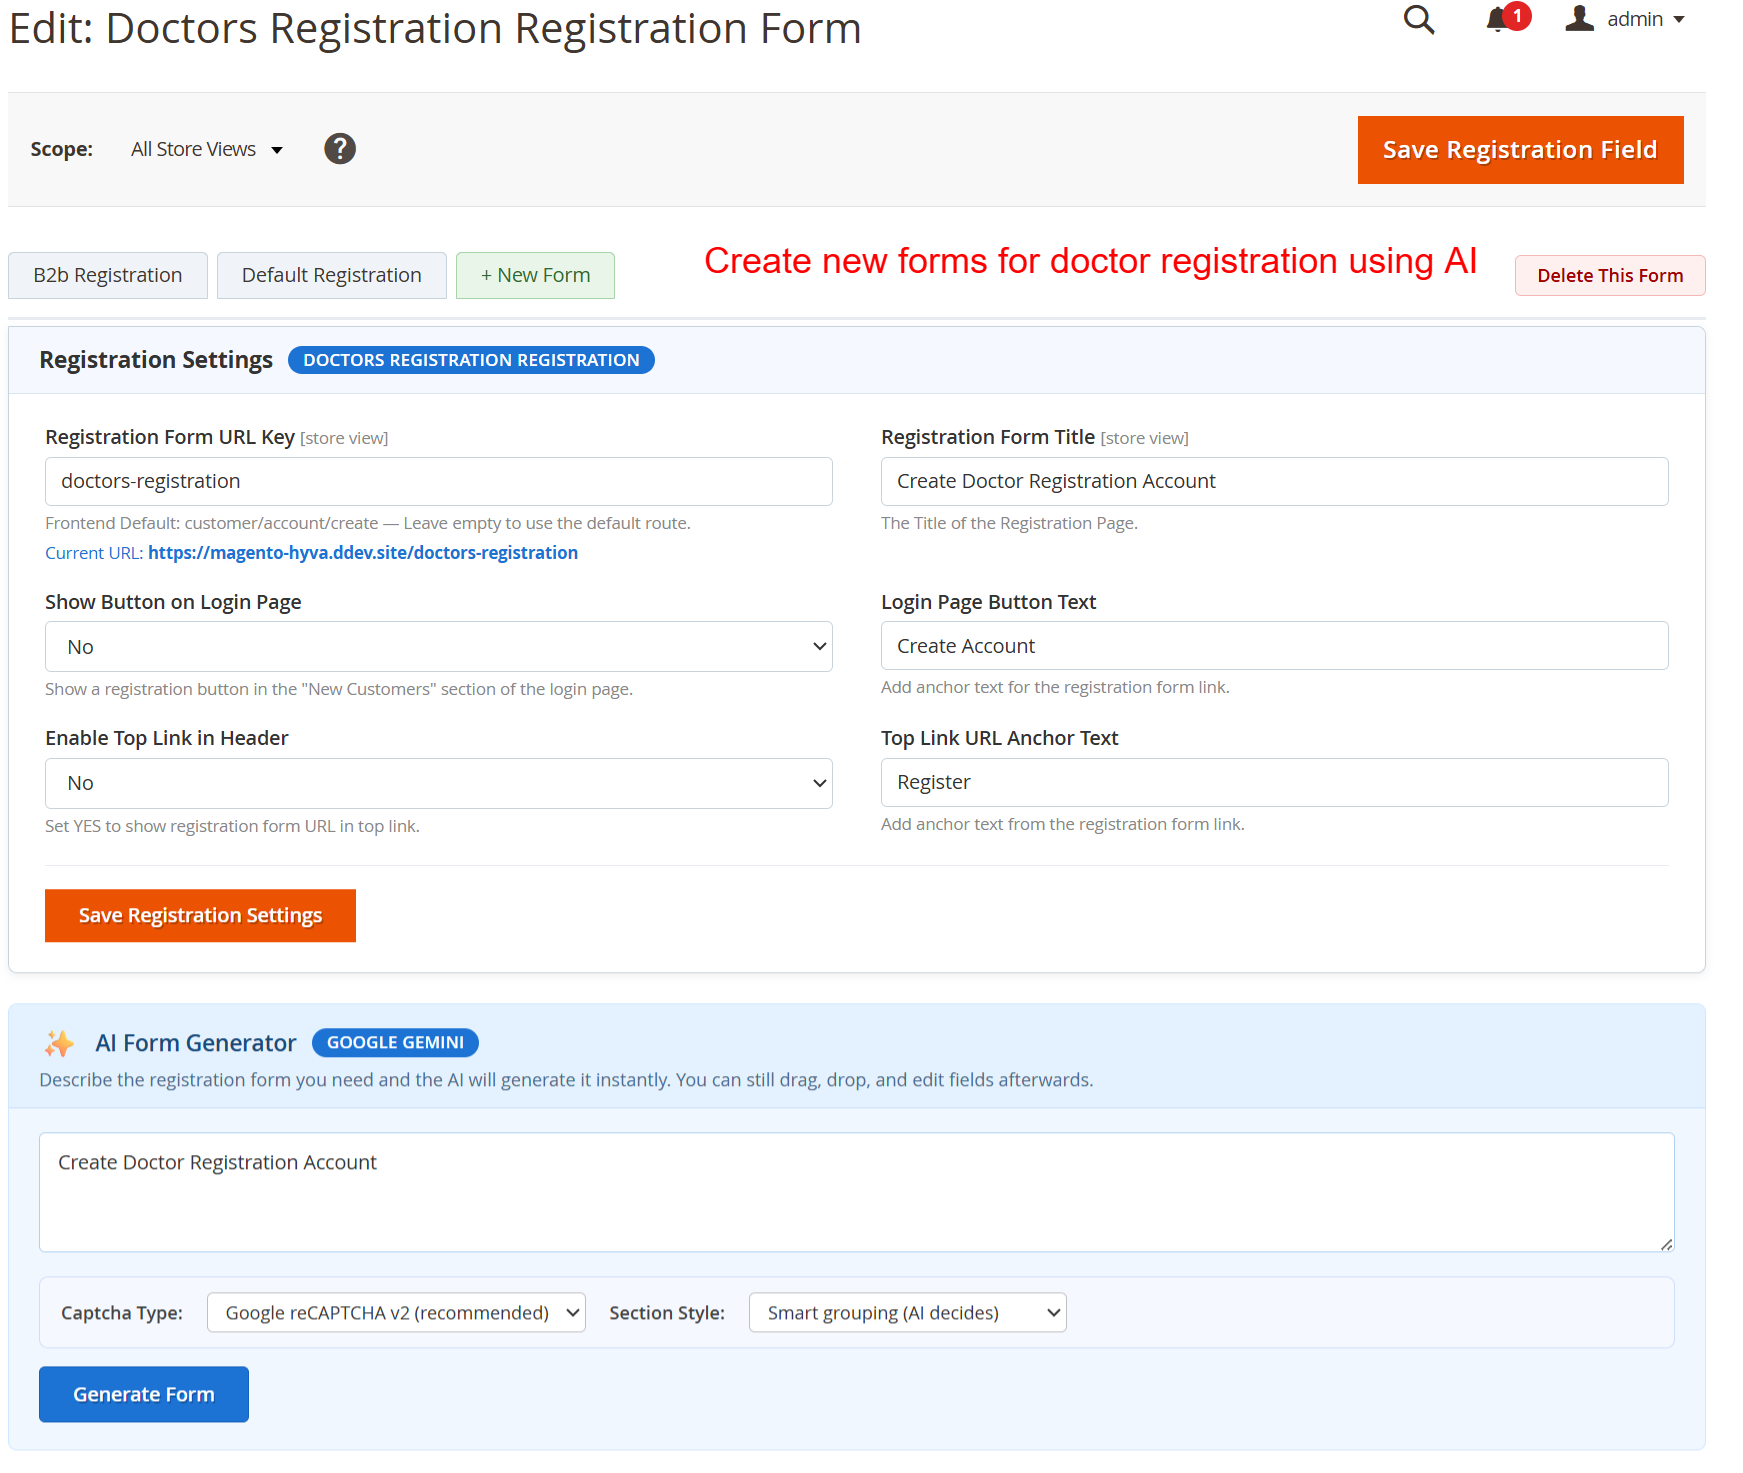Expand the admin account dropdown

(x=1646, y=19)
